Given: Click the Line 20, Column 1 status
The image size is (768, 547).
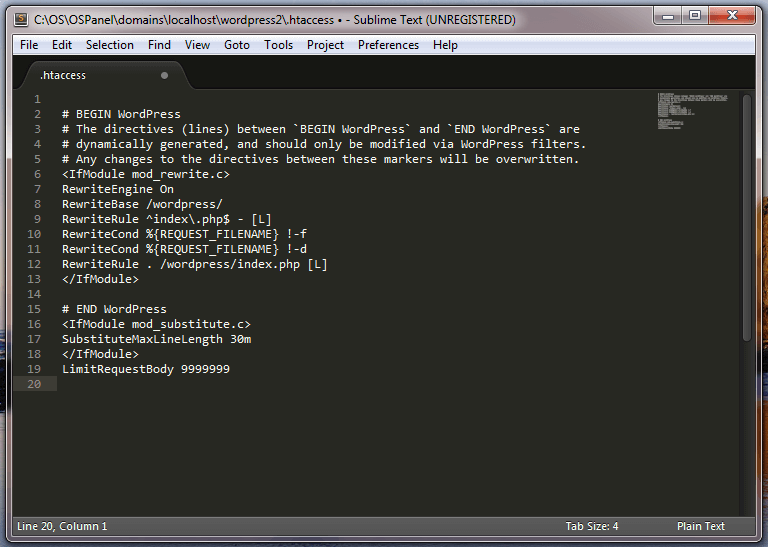Looking at the screenshot, I should [62, 526].
